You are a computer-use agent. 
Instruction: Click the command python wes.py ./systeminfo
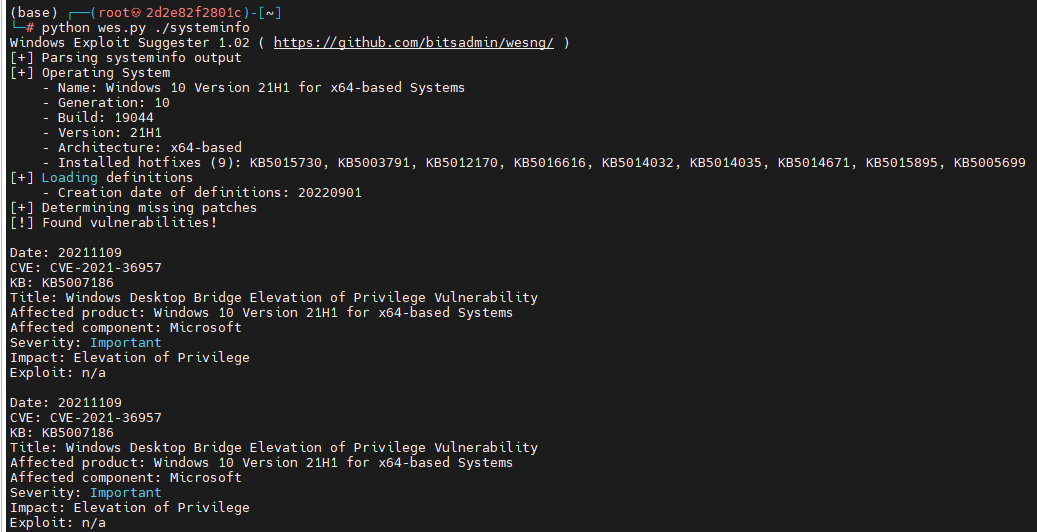pos(145,28)
